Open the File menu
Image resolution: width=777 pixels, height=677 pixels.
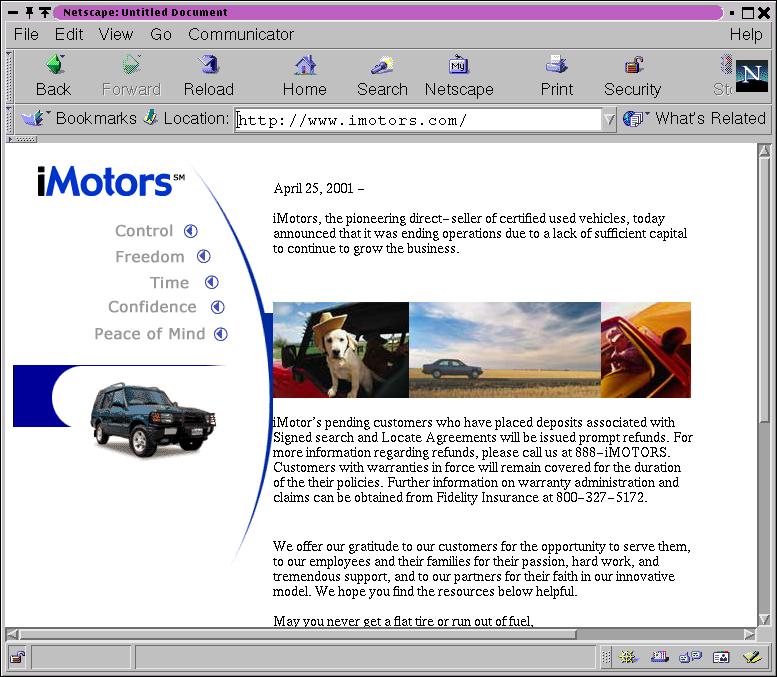coord(26,34)
